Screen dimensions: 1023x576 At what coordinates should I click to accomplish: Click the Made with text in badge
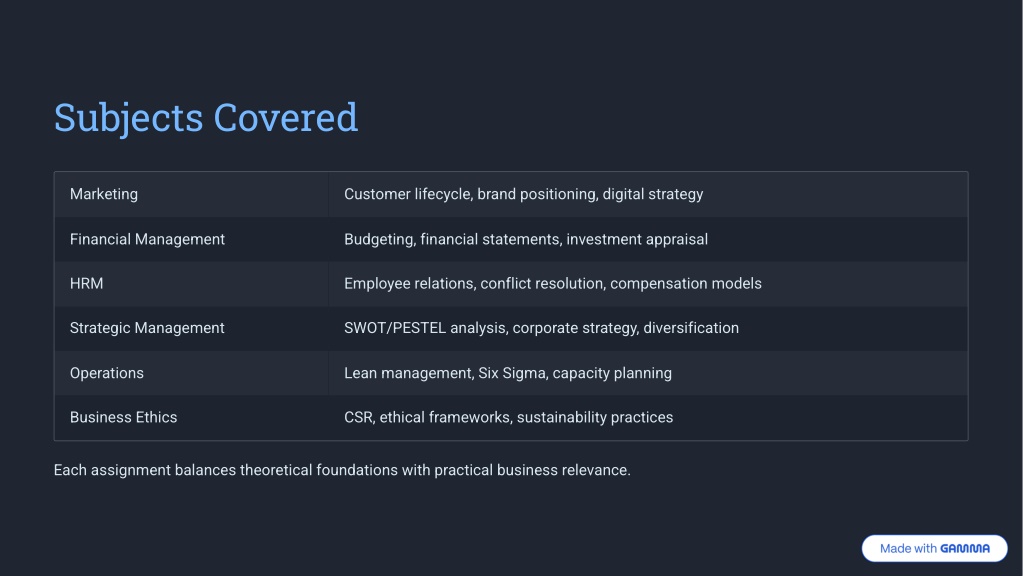pyautogui.click(x=908, y=549)
